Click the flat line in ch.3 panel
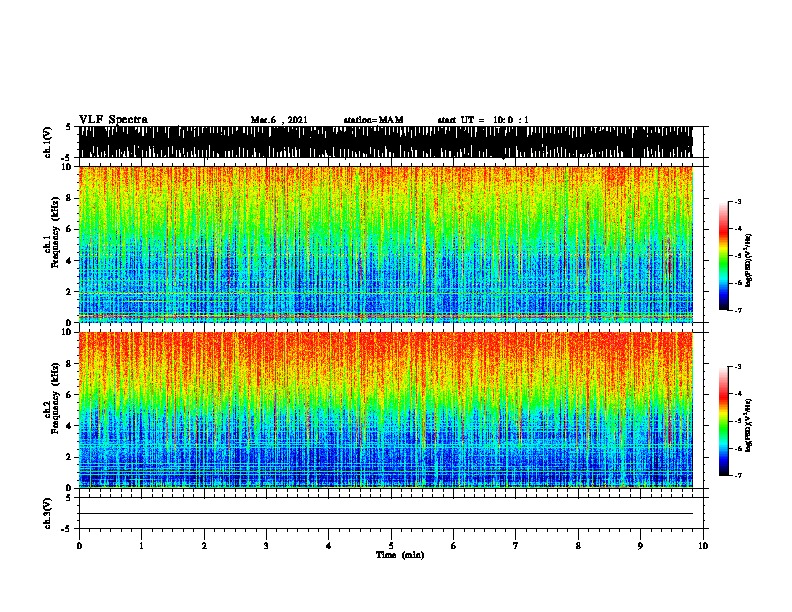This screenshot has height=612, width=792. tap(385, 514)
